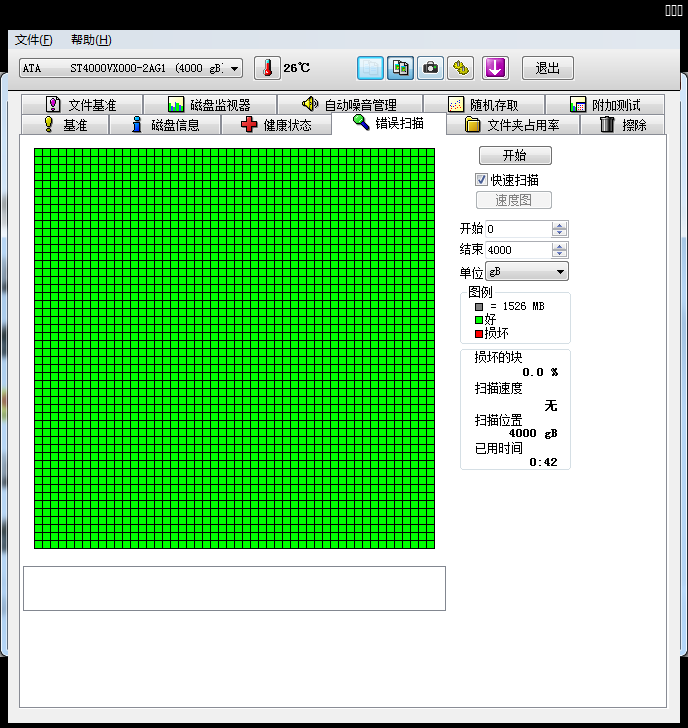
Task: Click the 附加测试 tab icon
Action: pos(578,104)
